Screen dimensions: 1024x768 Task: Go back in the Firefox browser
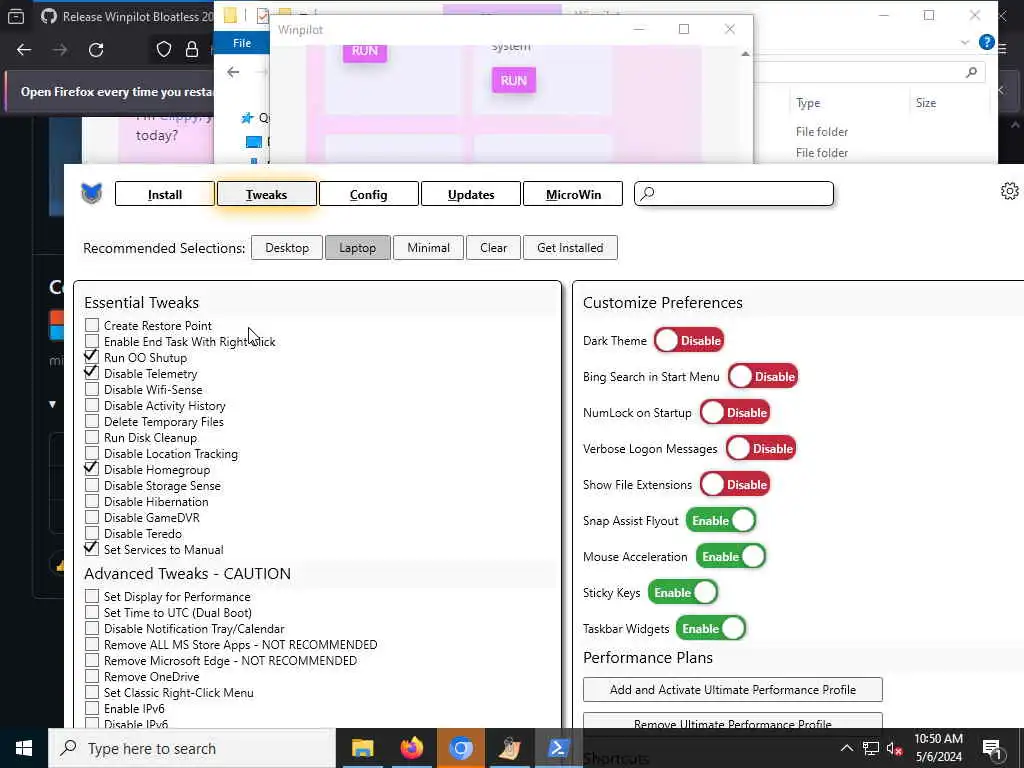point(24,50)
